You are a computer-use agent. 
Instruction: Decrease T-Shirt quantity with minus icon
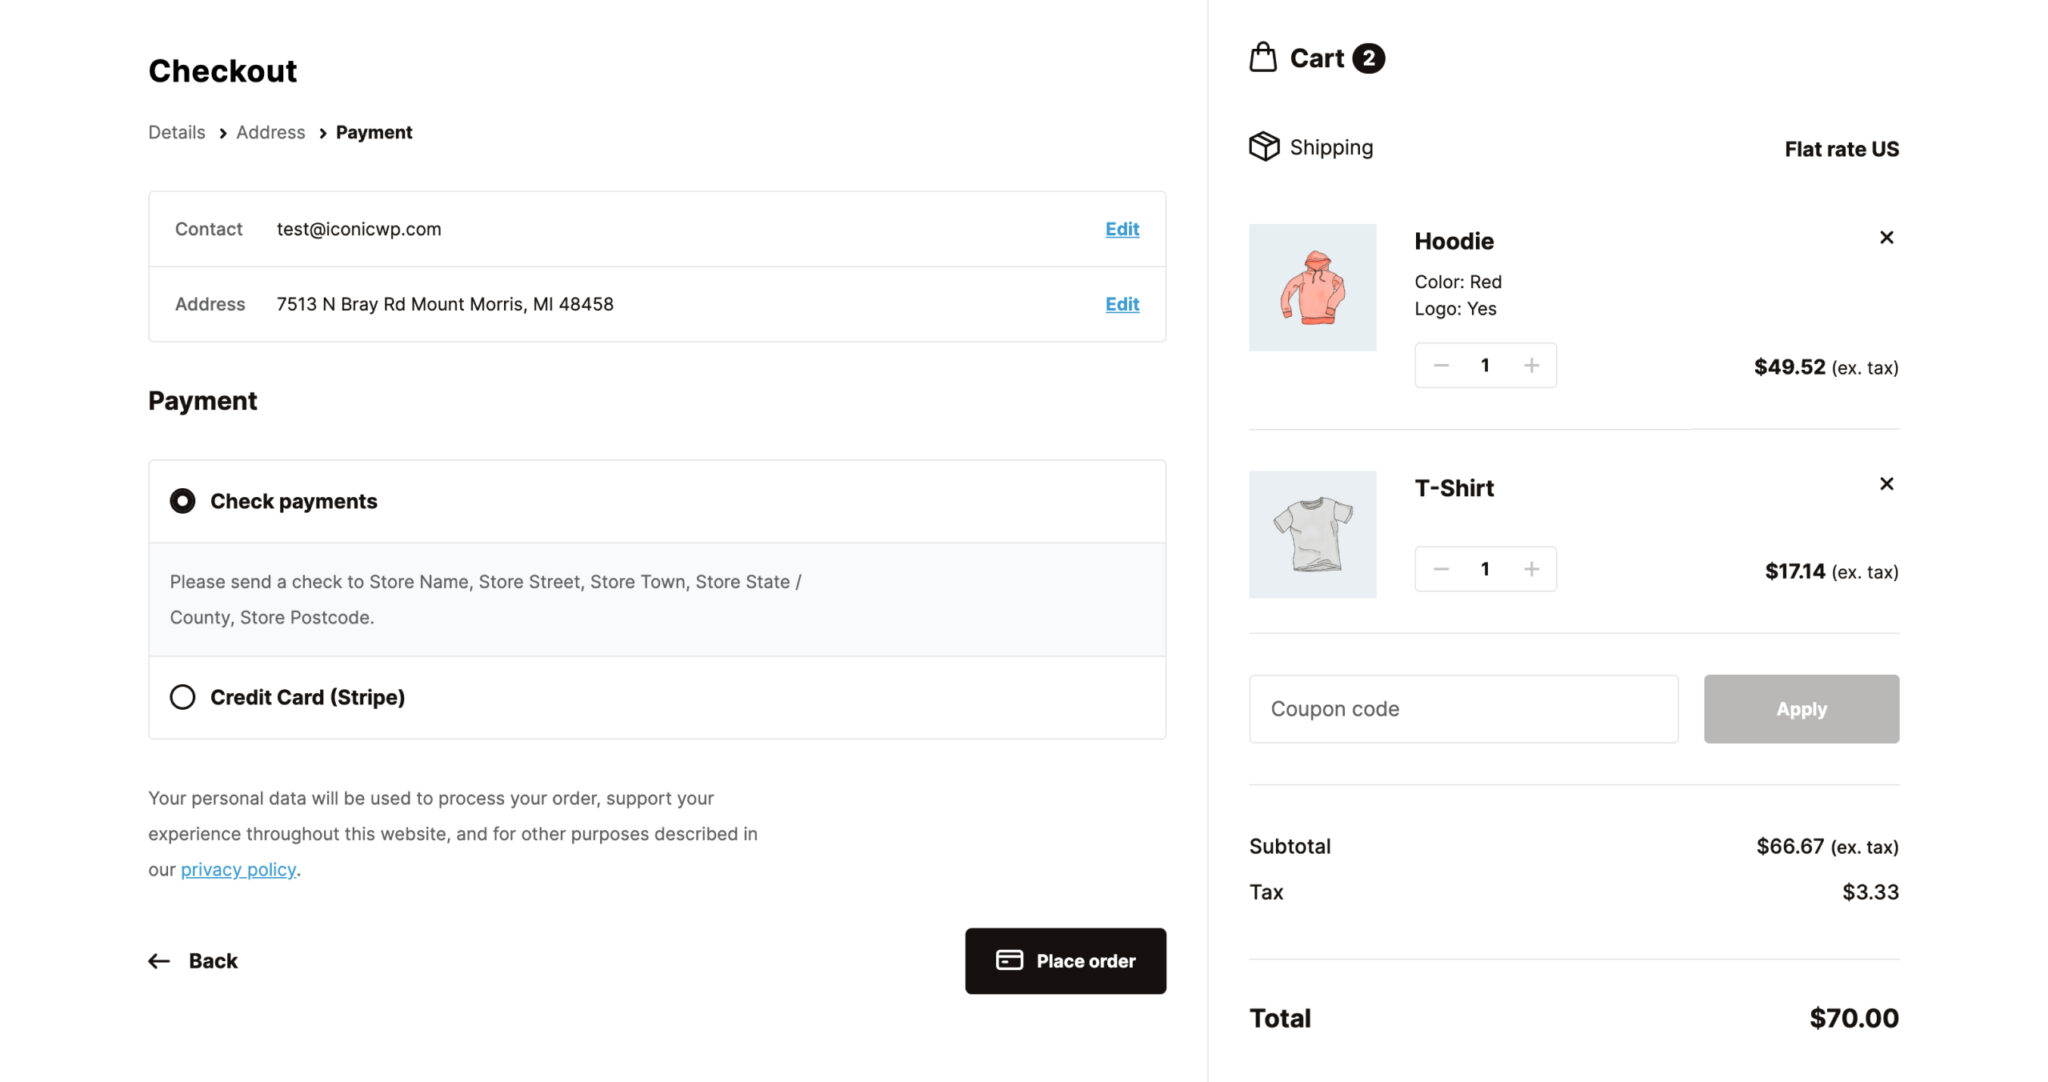[x=1440, y=568]
